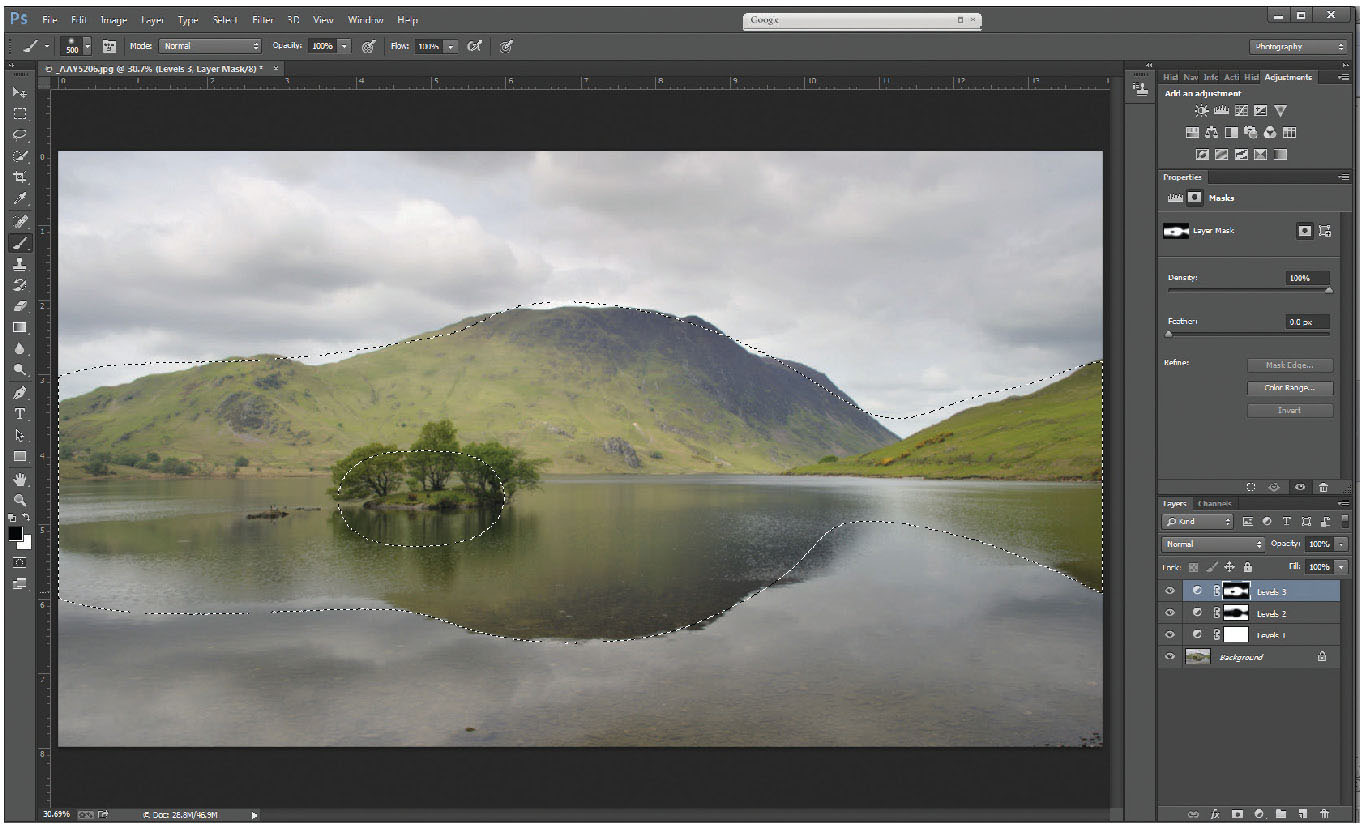Switch to the Nav panel tab

point(1191,77)
